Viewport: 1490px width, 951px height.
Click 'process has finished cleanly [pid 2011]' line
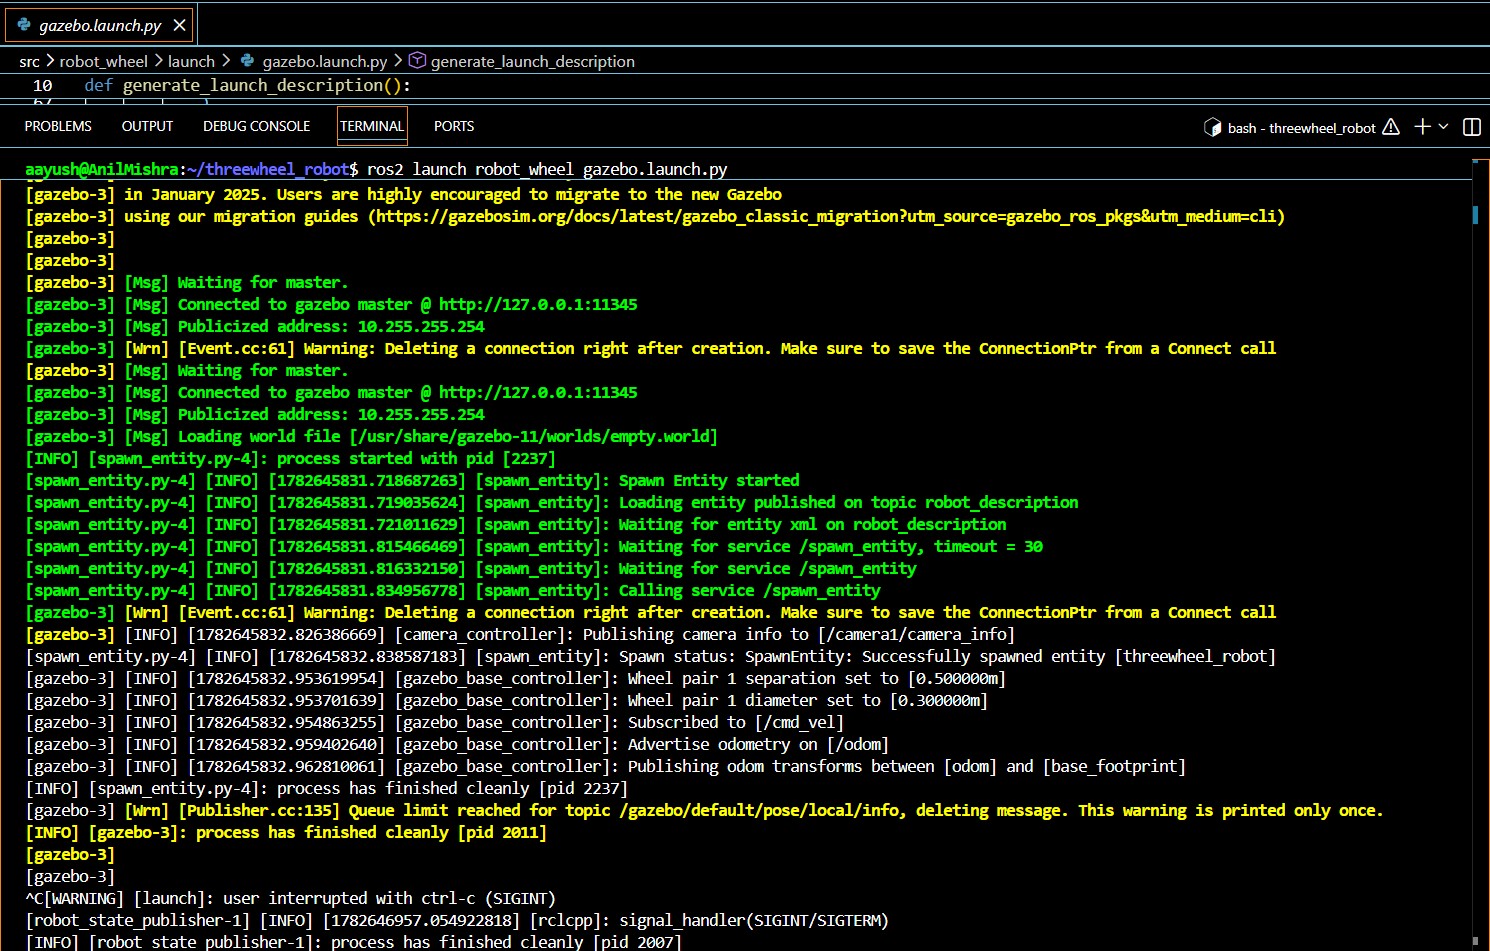pyautogui.click(x=371, y=832)
